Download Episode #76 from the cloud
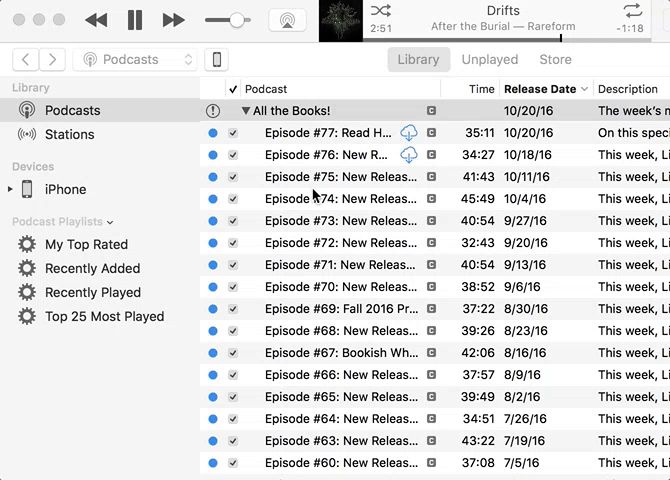670x480 pixels. click(x=408, y=155)
